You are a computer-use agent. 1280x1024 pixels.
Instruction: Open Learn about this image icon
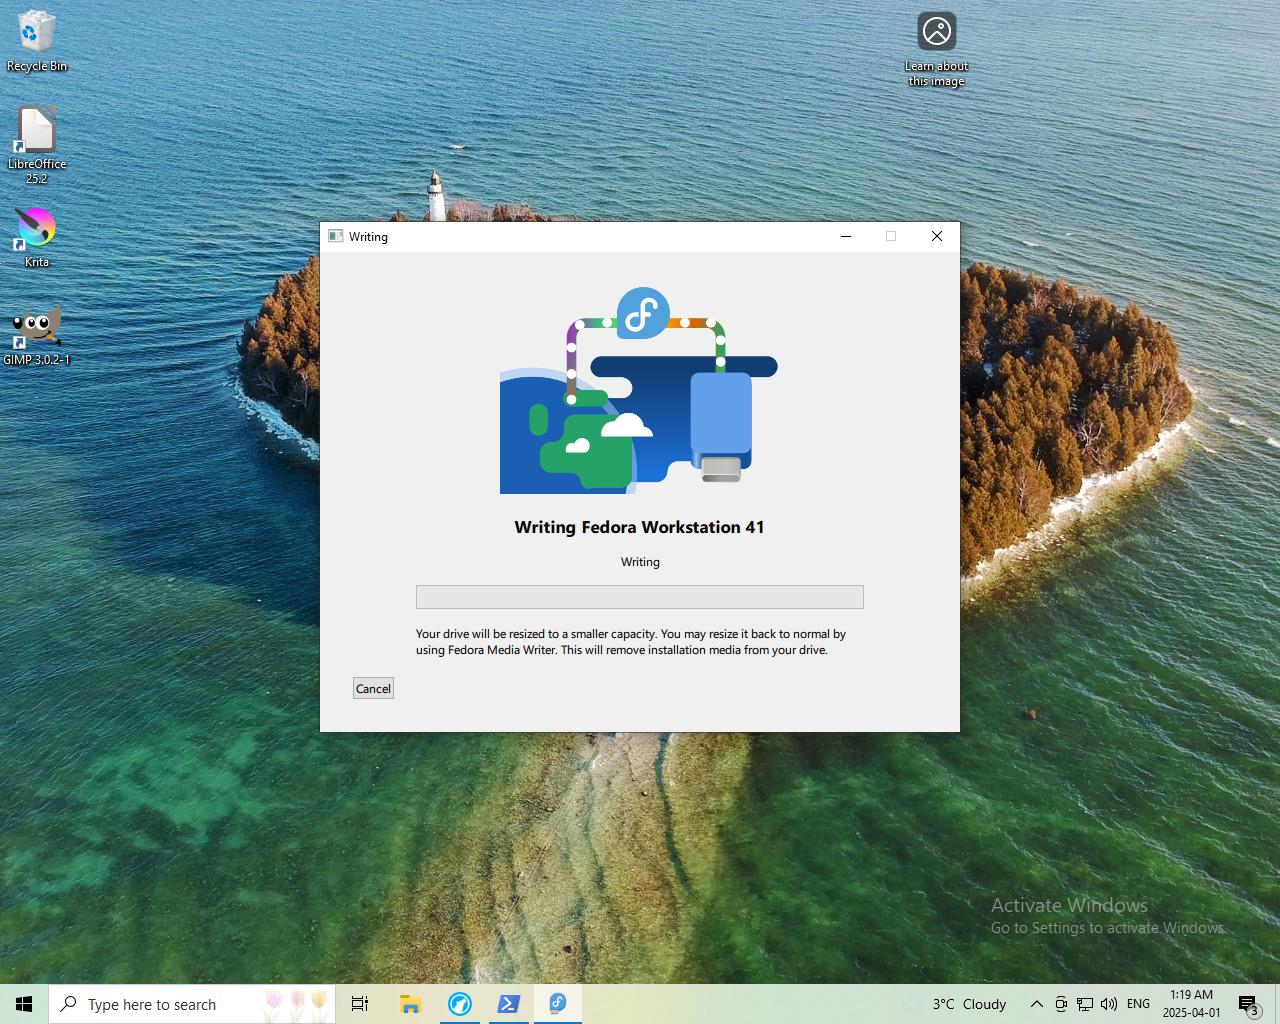(x=937, y=50)
